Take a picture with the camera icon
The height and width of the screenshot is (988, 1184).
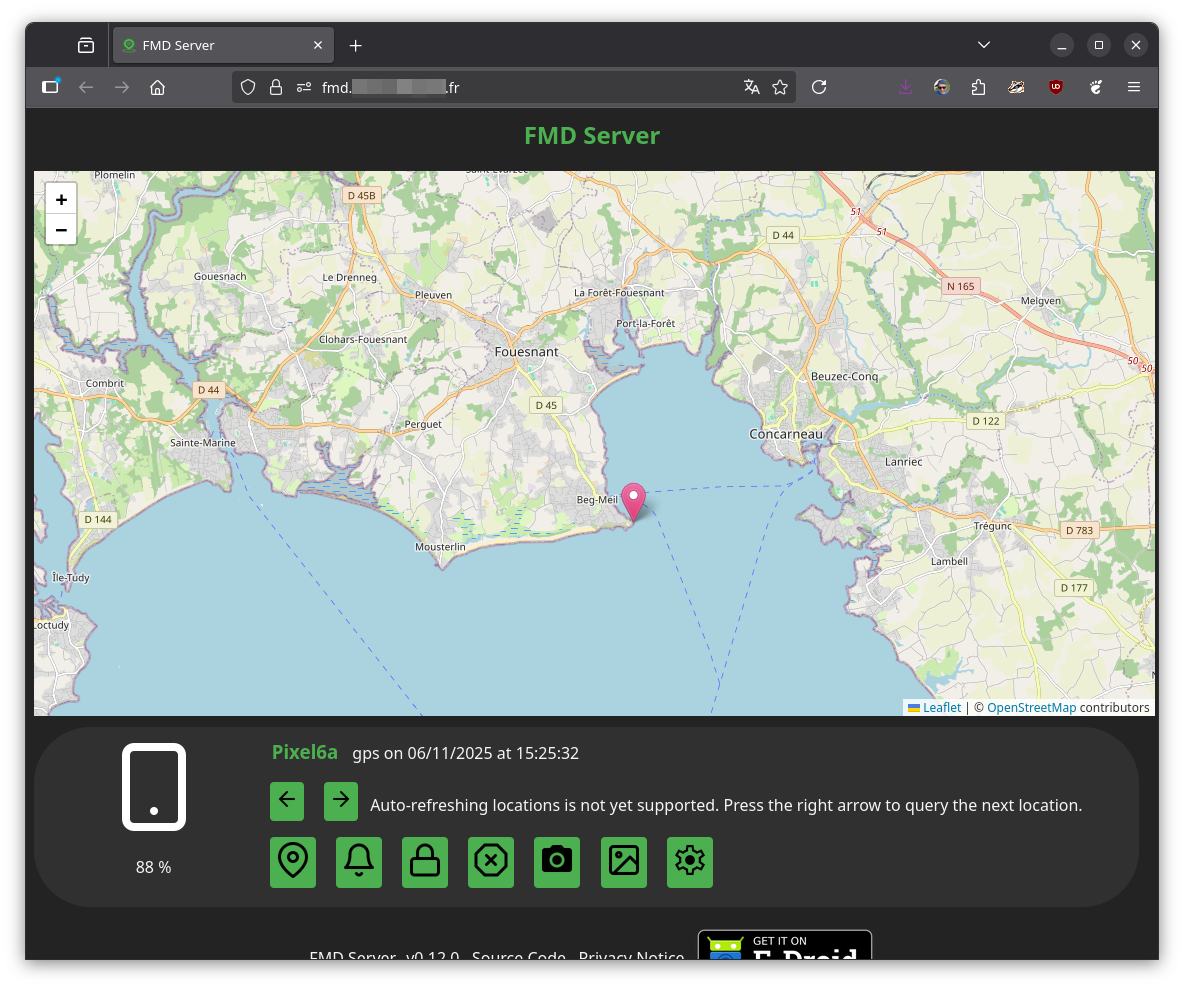[x=557, y=861]
